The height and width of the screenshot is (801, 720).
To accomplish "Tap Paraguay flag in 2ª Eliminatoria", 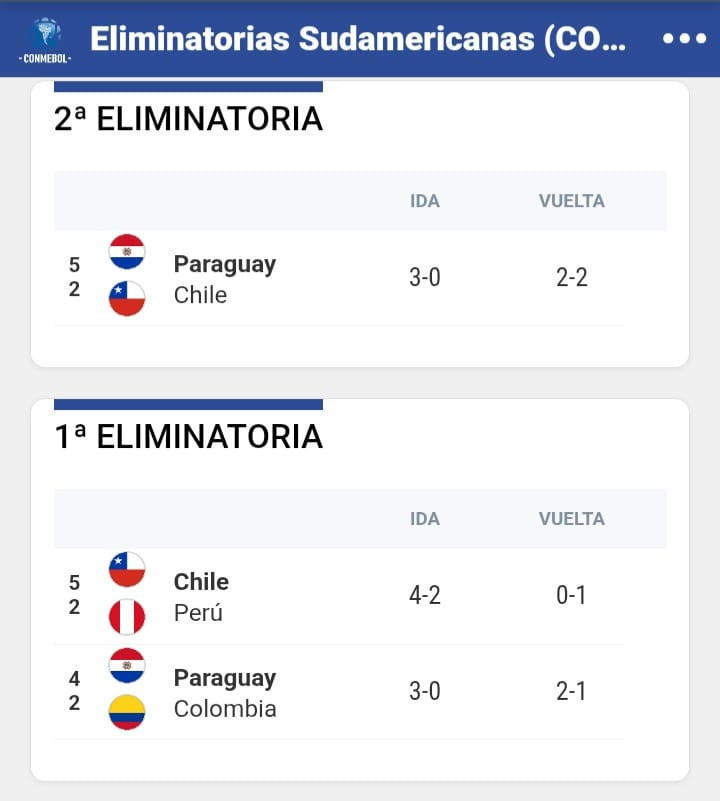I will [x=127, y=251].
